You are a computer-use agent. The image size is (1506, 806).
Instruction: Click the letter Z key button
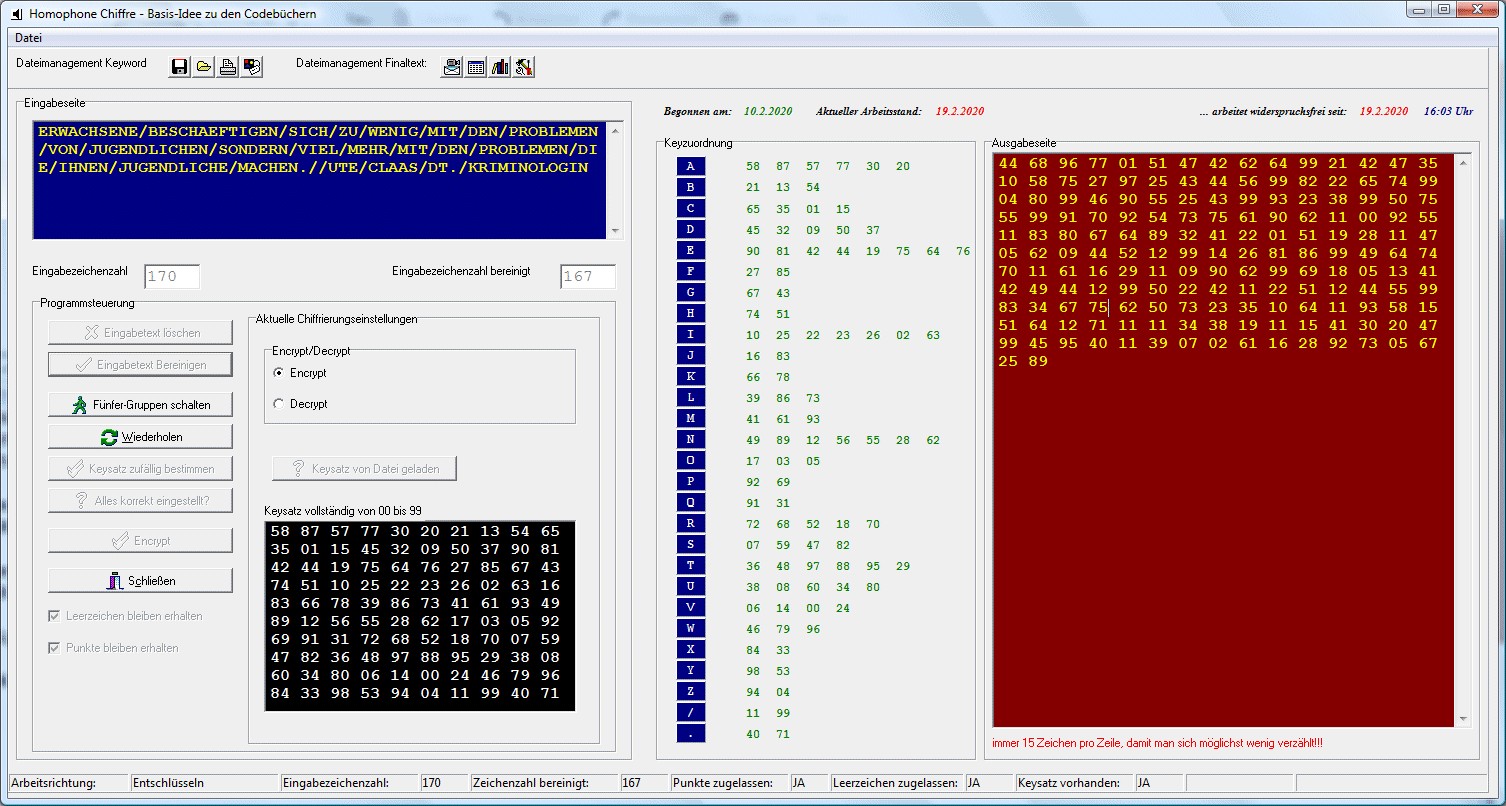pyautogui.click(x=690, y=691)
